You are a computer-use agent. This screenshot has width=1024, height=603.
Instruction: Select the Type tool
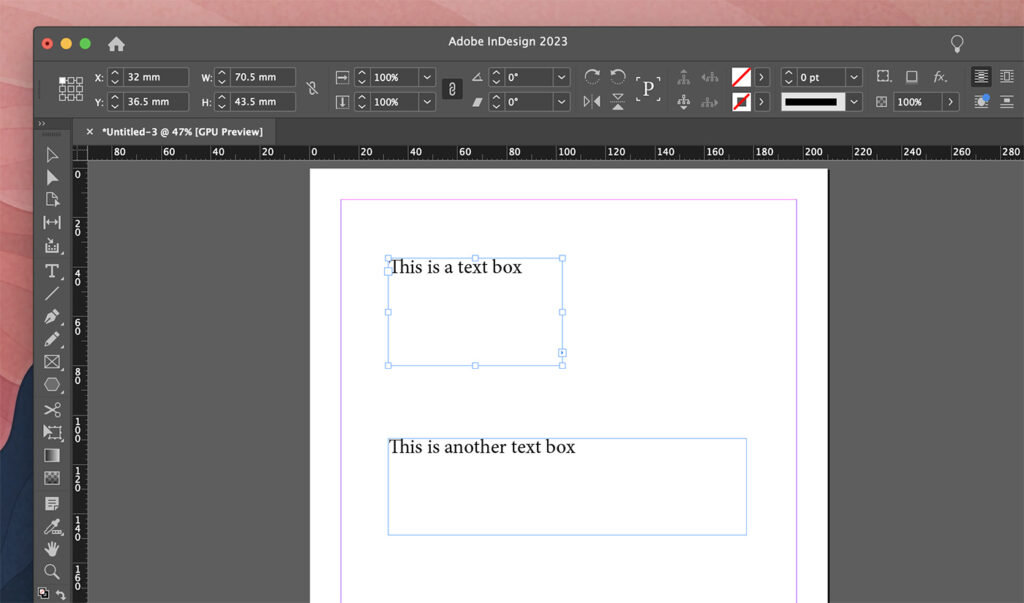pyautogui.click(x=53, y=272)
